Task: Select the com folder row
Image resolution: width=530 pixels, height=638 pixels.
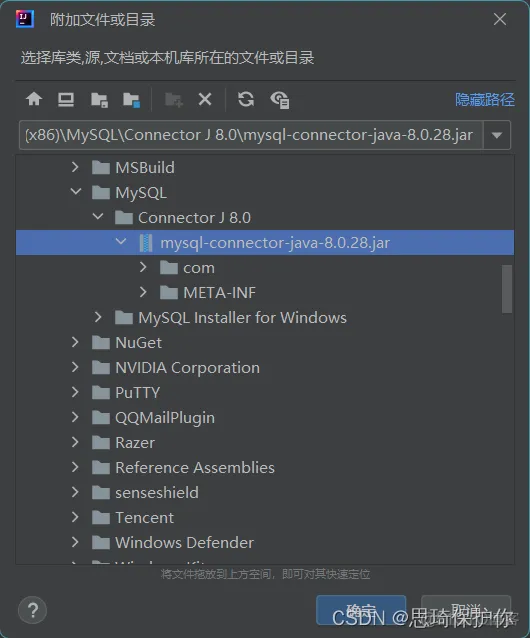Action: pos(265,268)
